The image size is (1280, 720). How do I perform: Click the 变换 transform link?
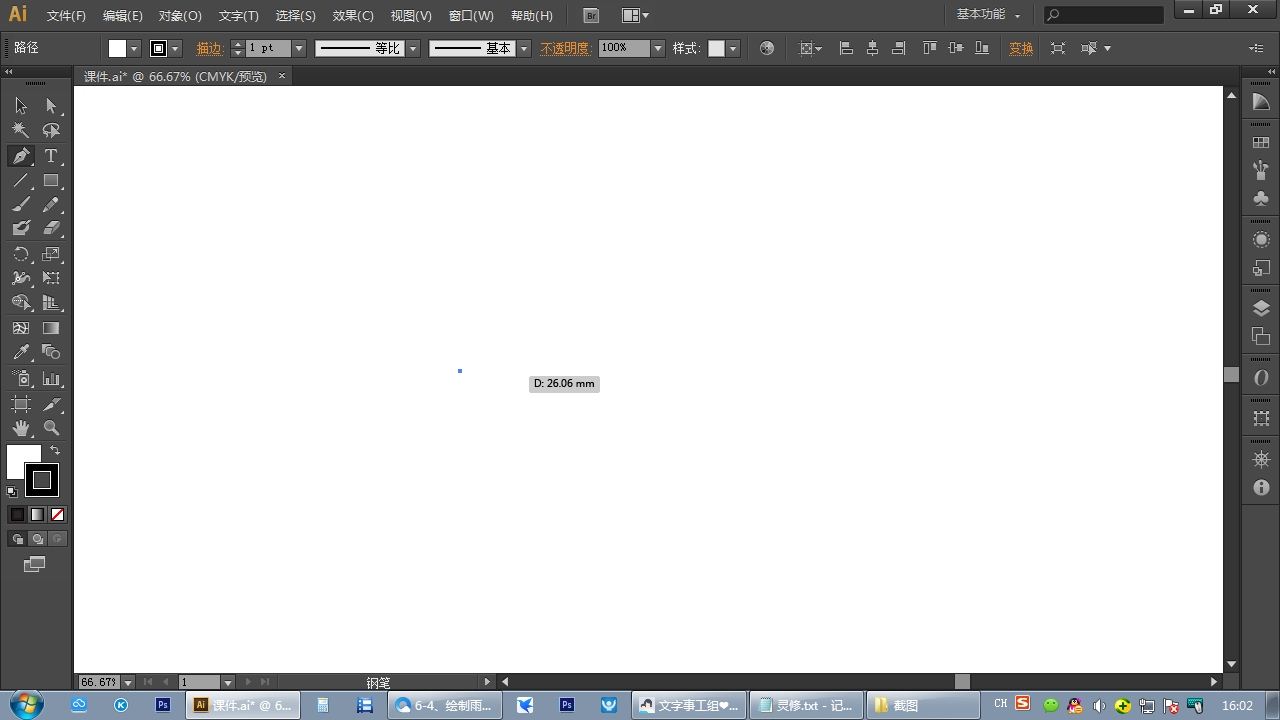click(x=1021, y=48)
